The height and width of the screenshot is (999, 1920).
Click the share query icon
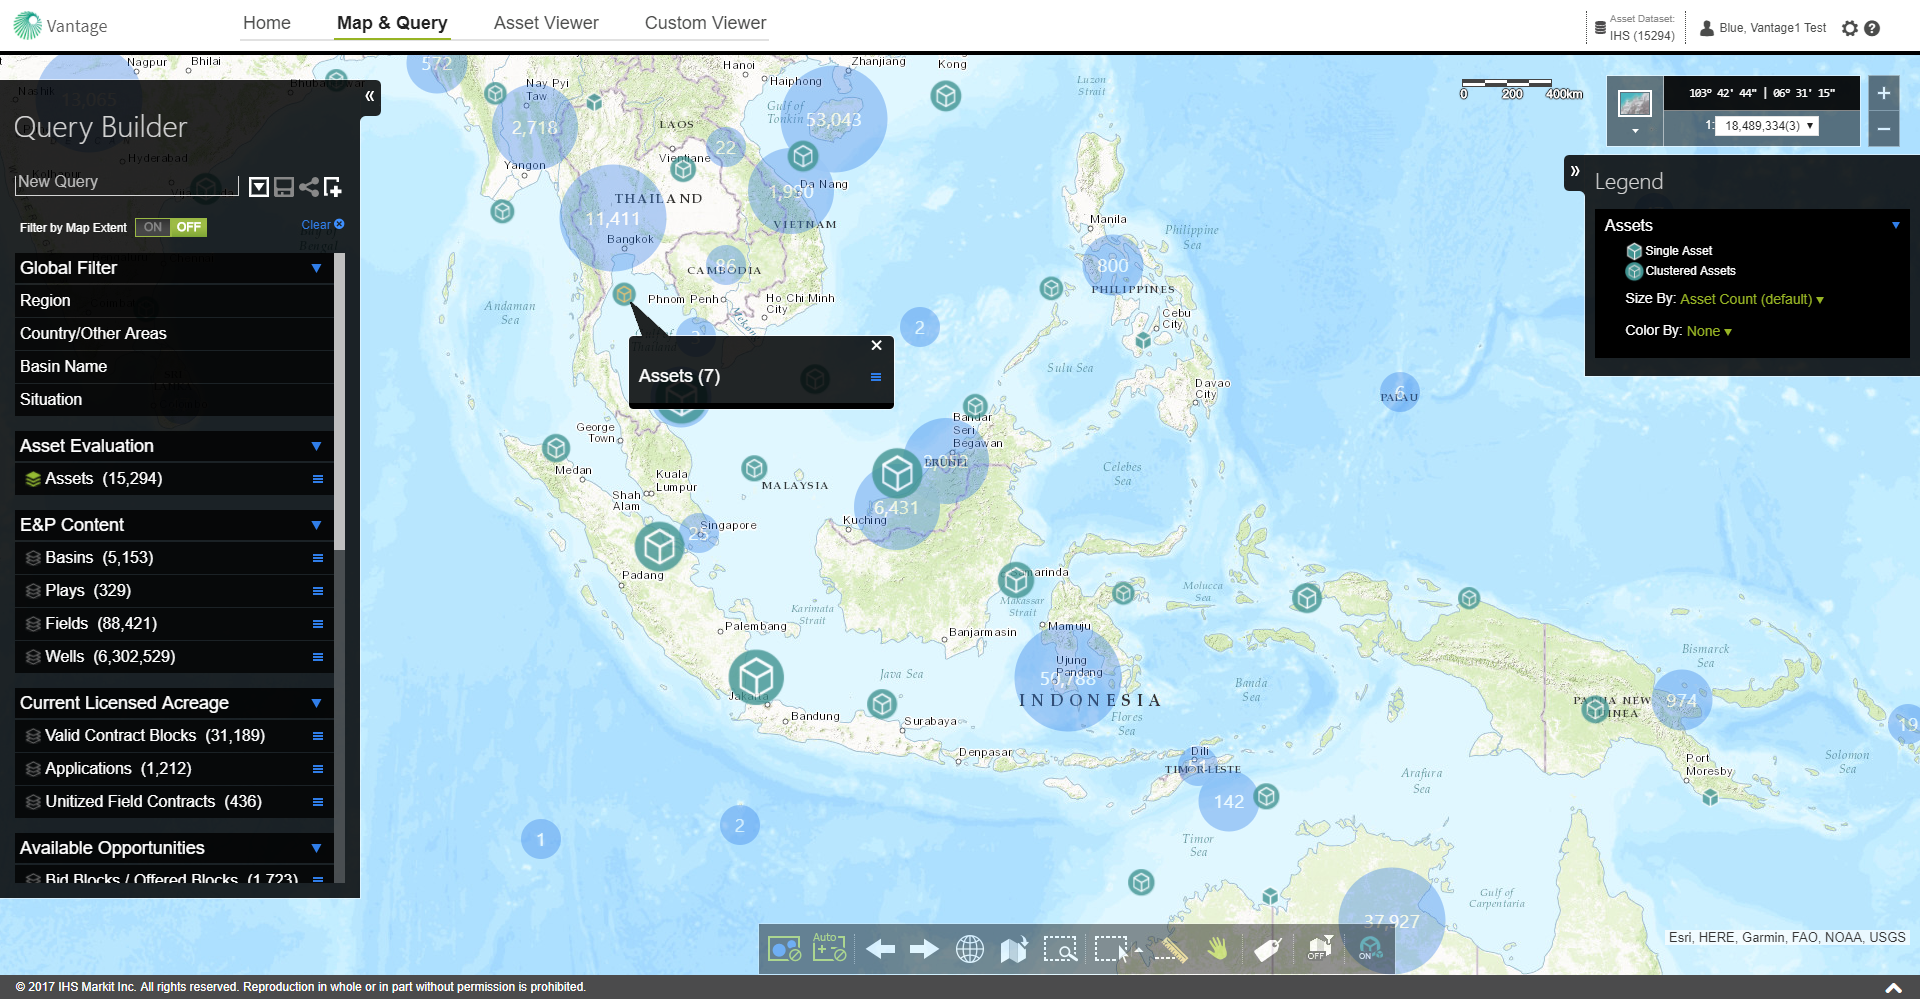309,187
